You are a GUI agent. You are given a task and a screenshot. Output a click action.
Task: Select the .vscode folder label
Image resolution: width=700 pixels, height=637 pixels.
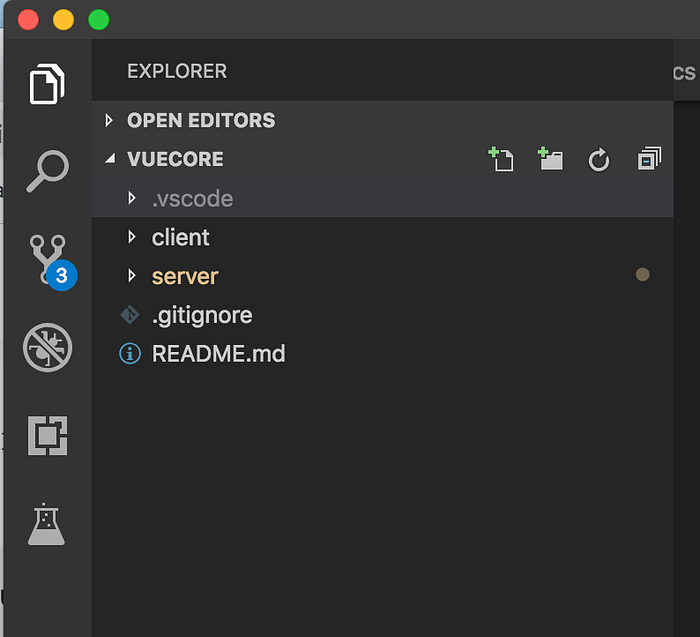point(192,199)
